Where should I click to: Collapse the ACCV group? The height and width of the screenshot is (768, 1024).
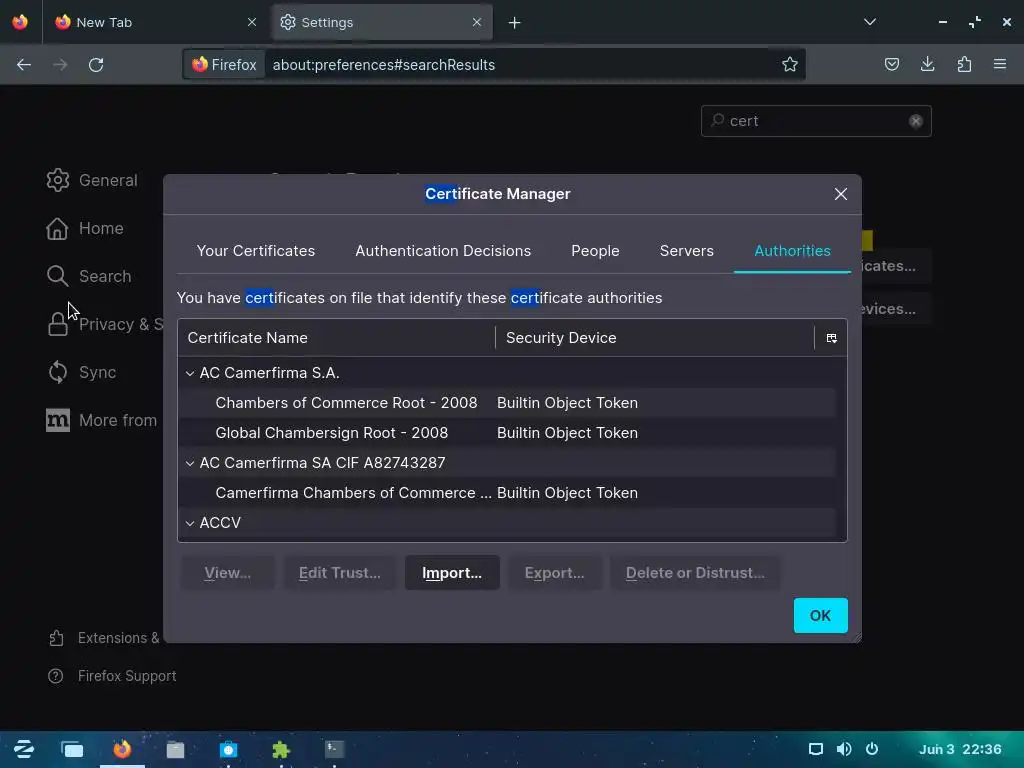tap(190, 524)
